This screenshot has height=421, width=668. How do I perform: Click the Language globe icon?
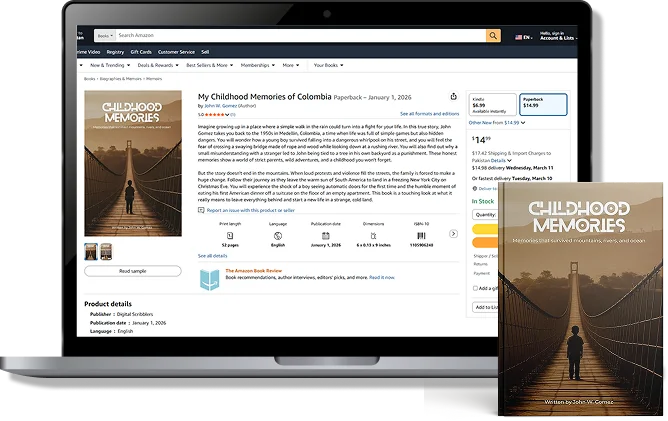tap(278, 236)
